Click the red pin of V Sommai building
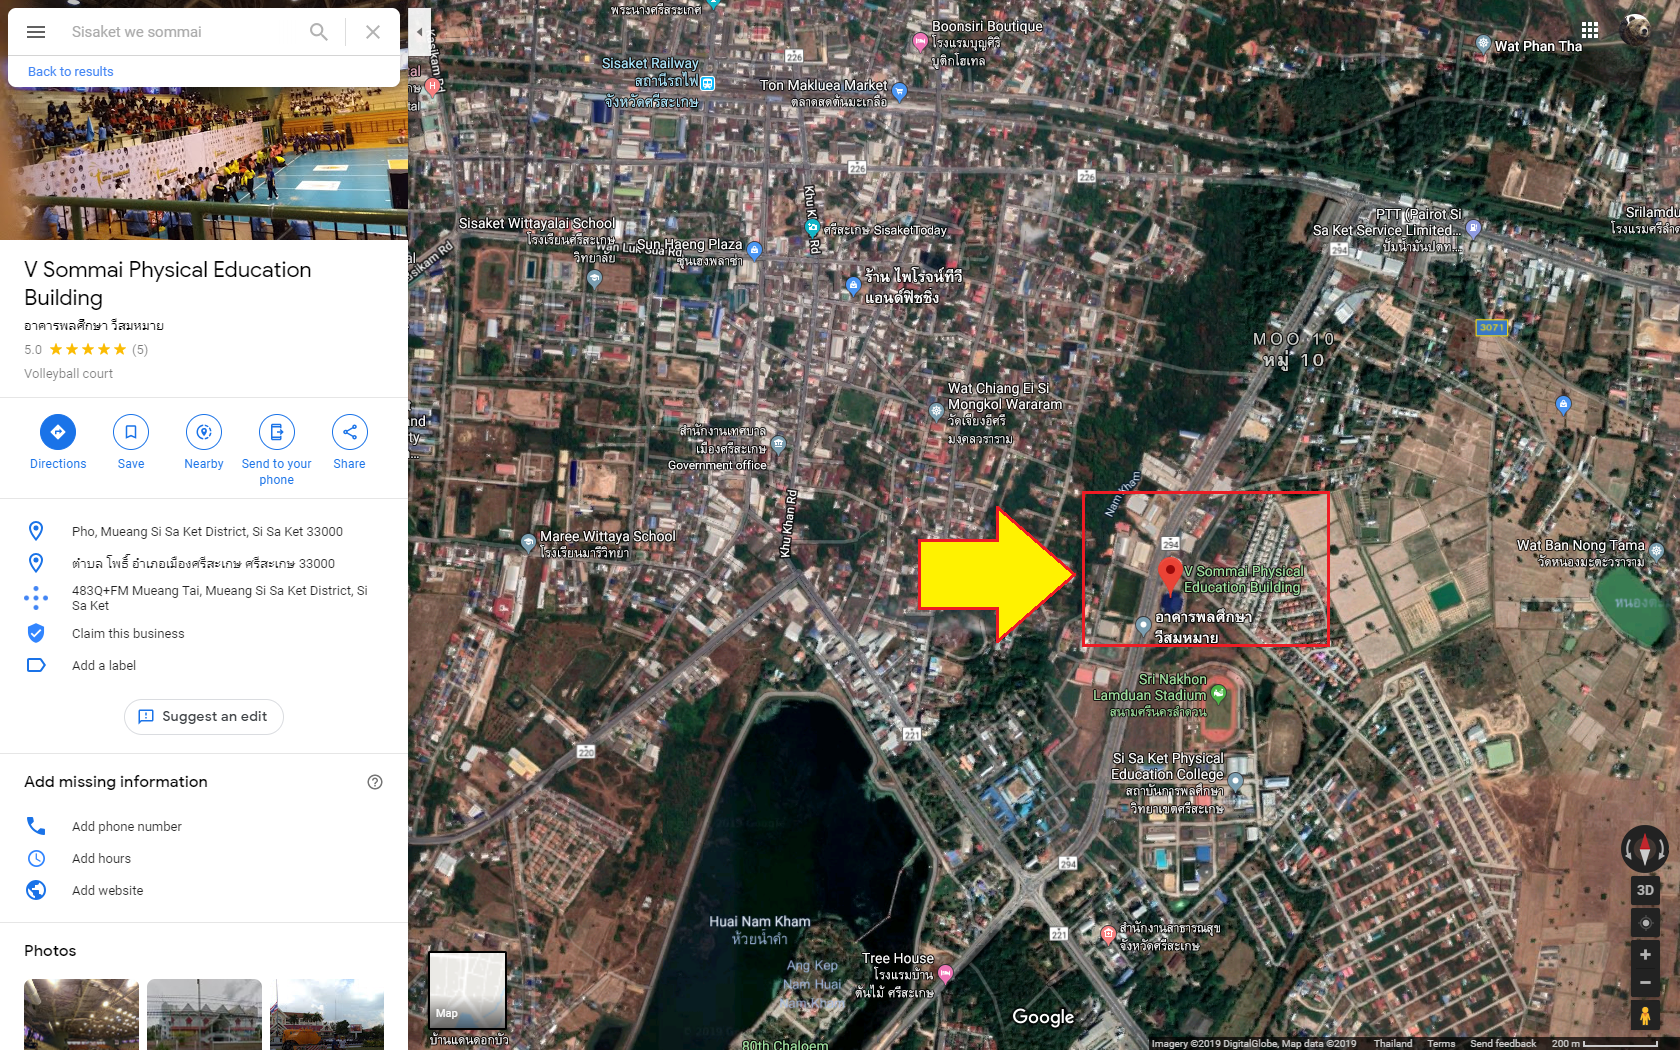 click(1169, 575)
